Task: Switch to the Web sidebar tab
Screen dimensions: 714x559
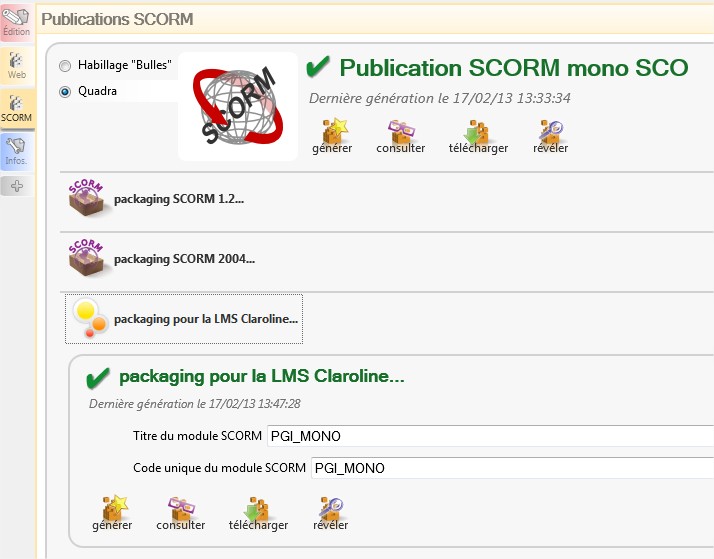Action: 17,66
